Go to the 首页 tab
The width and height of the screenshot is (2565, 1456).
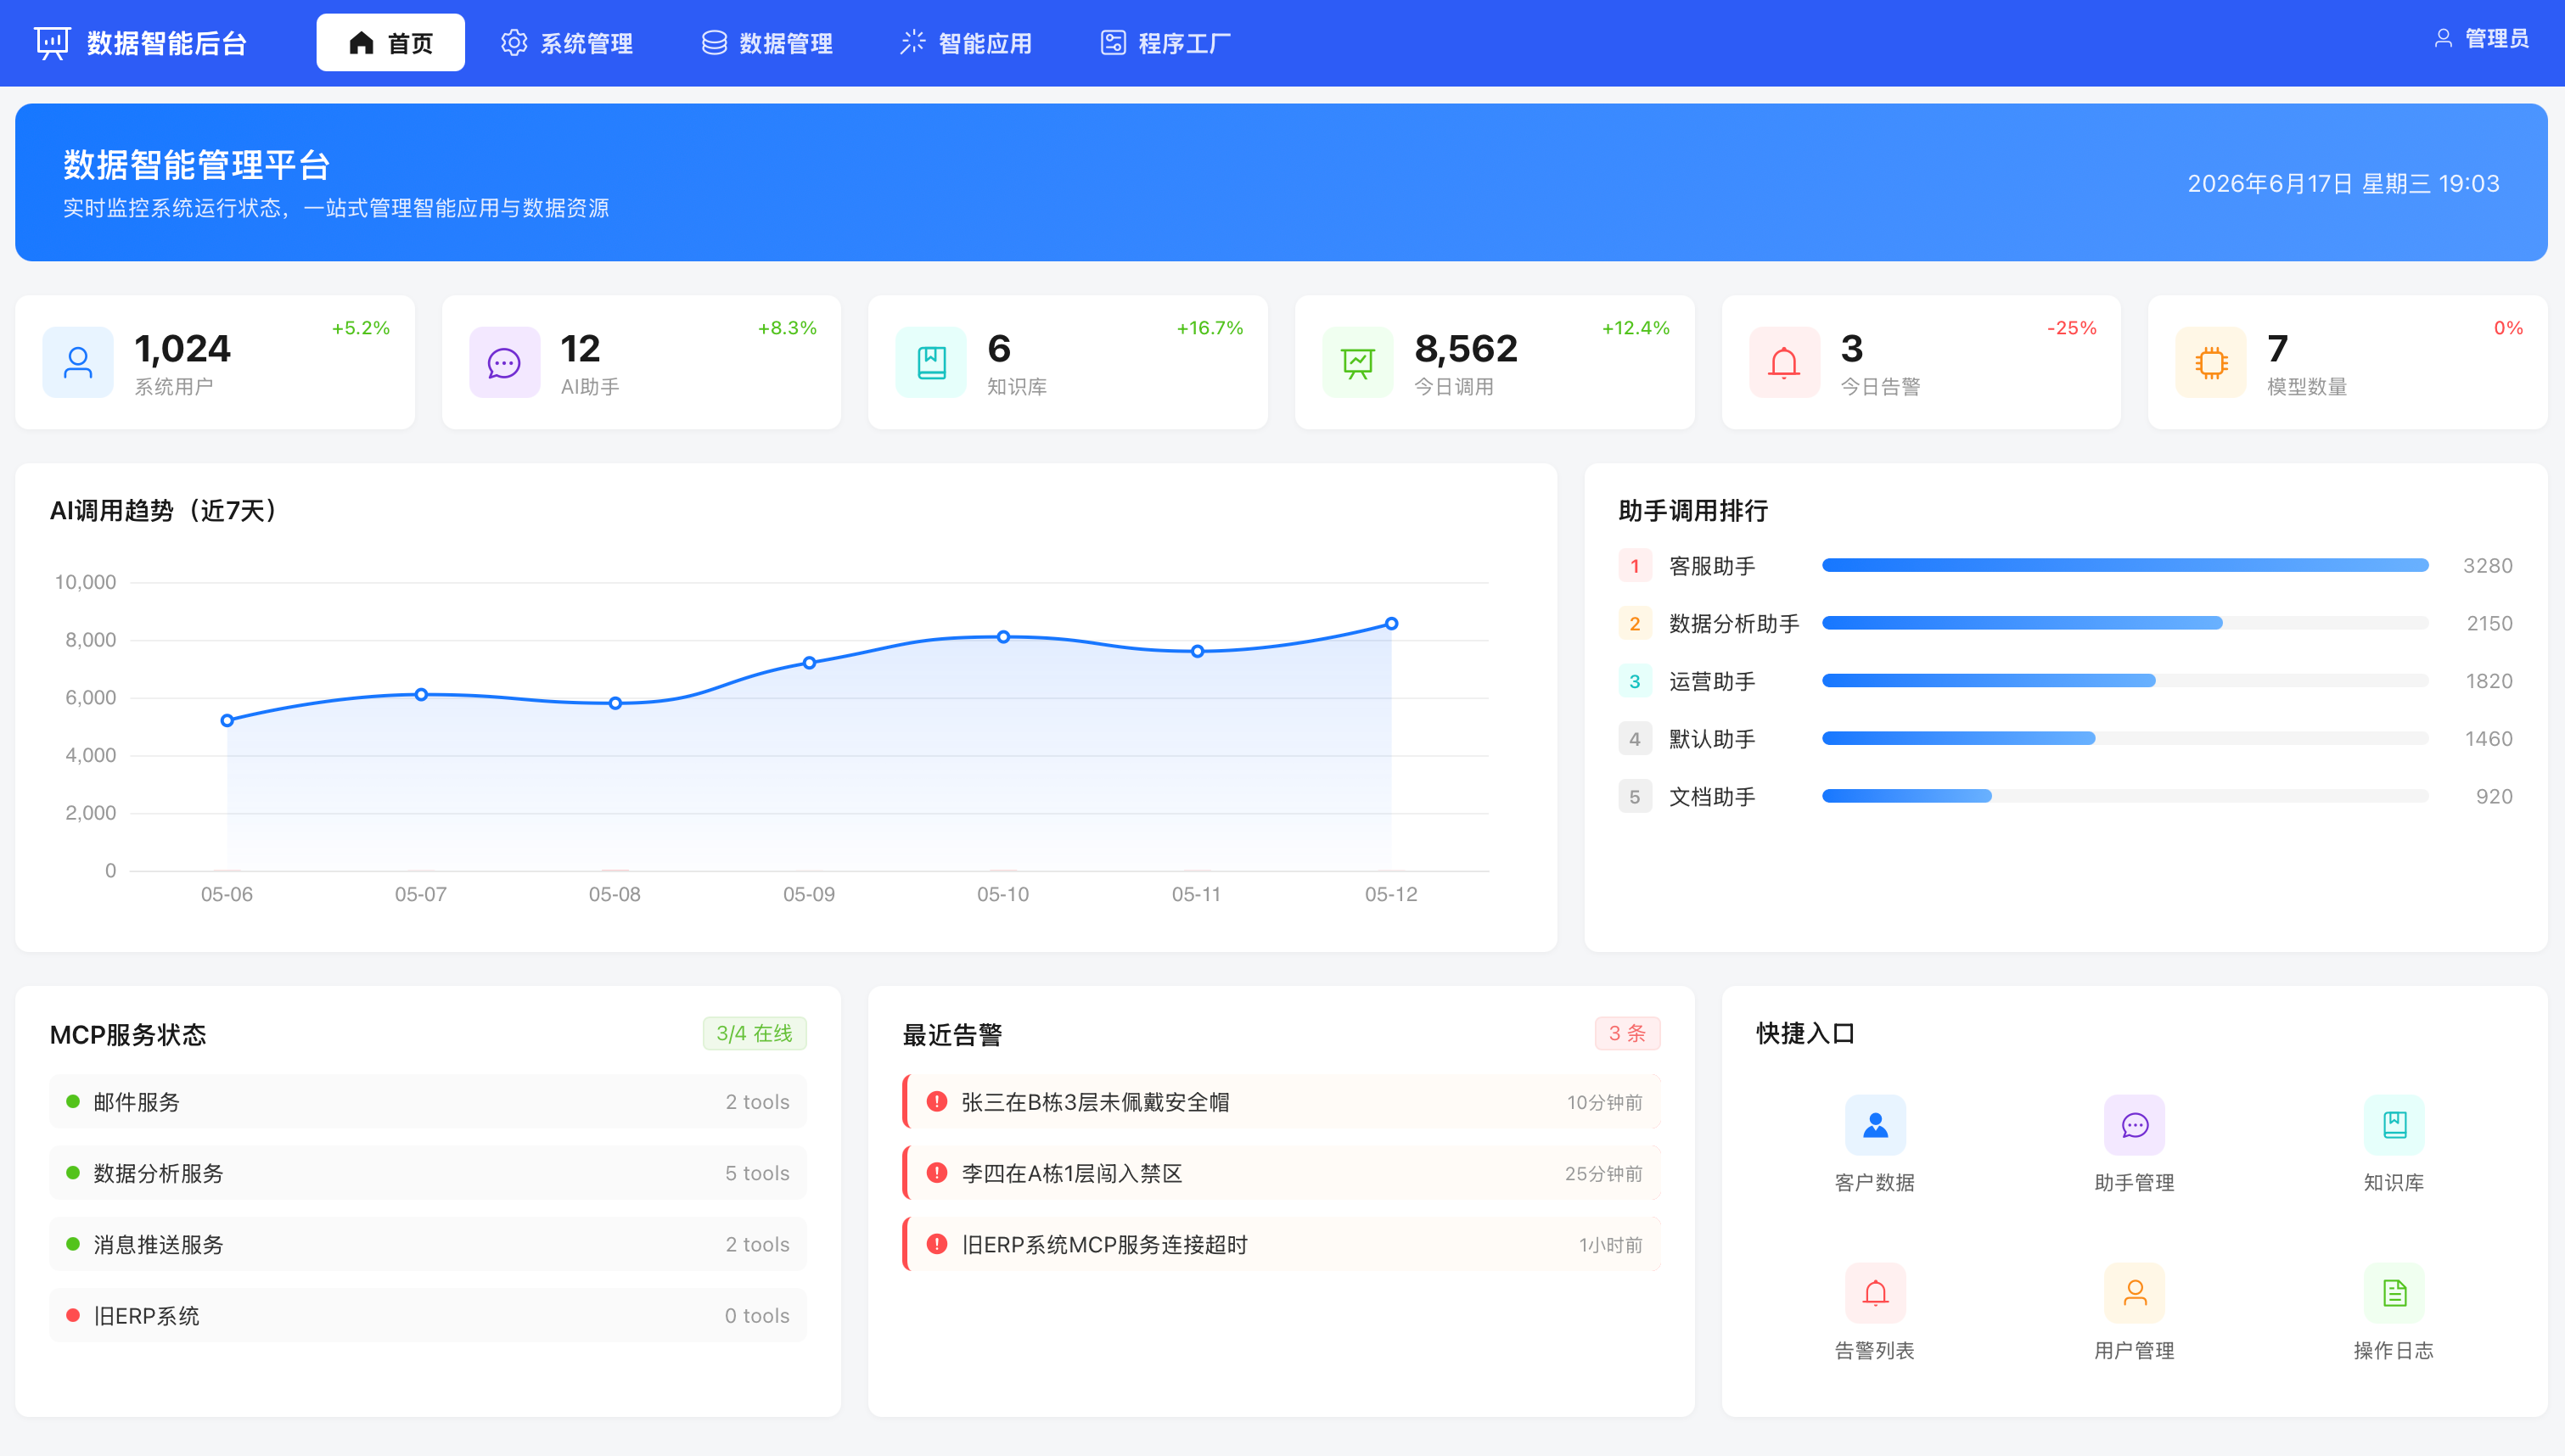tap(391, 43)
